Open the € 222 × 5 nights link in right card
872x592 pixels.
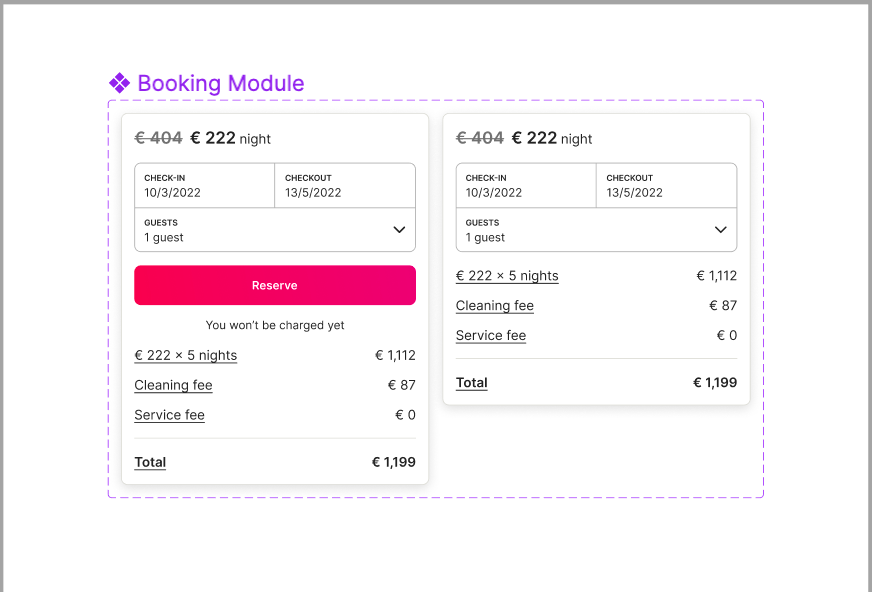click(x=507, y=276)
